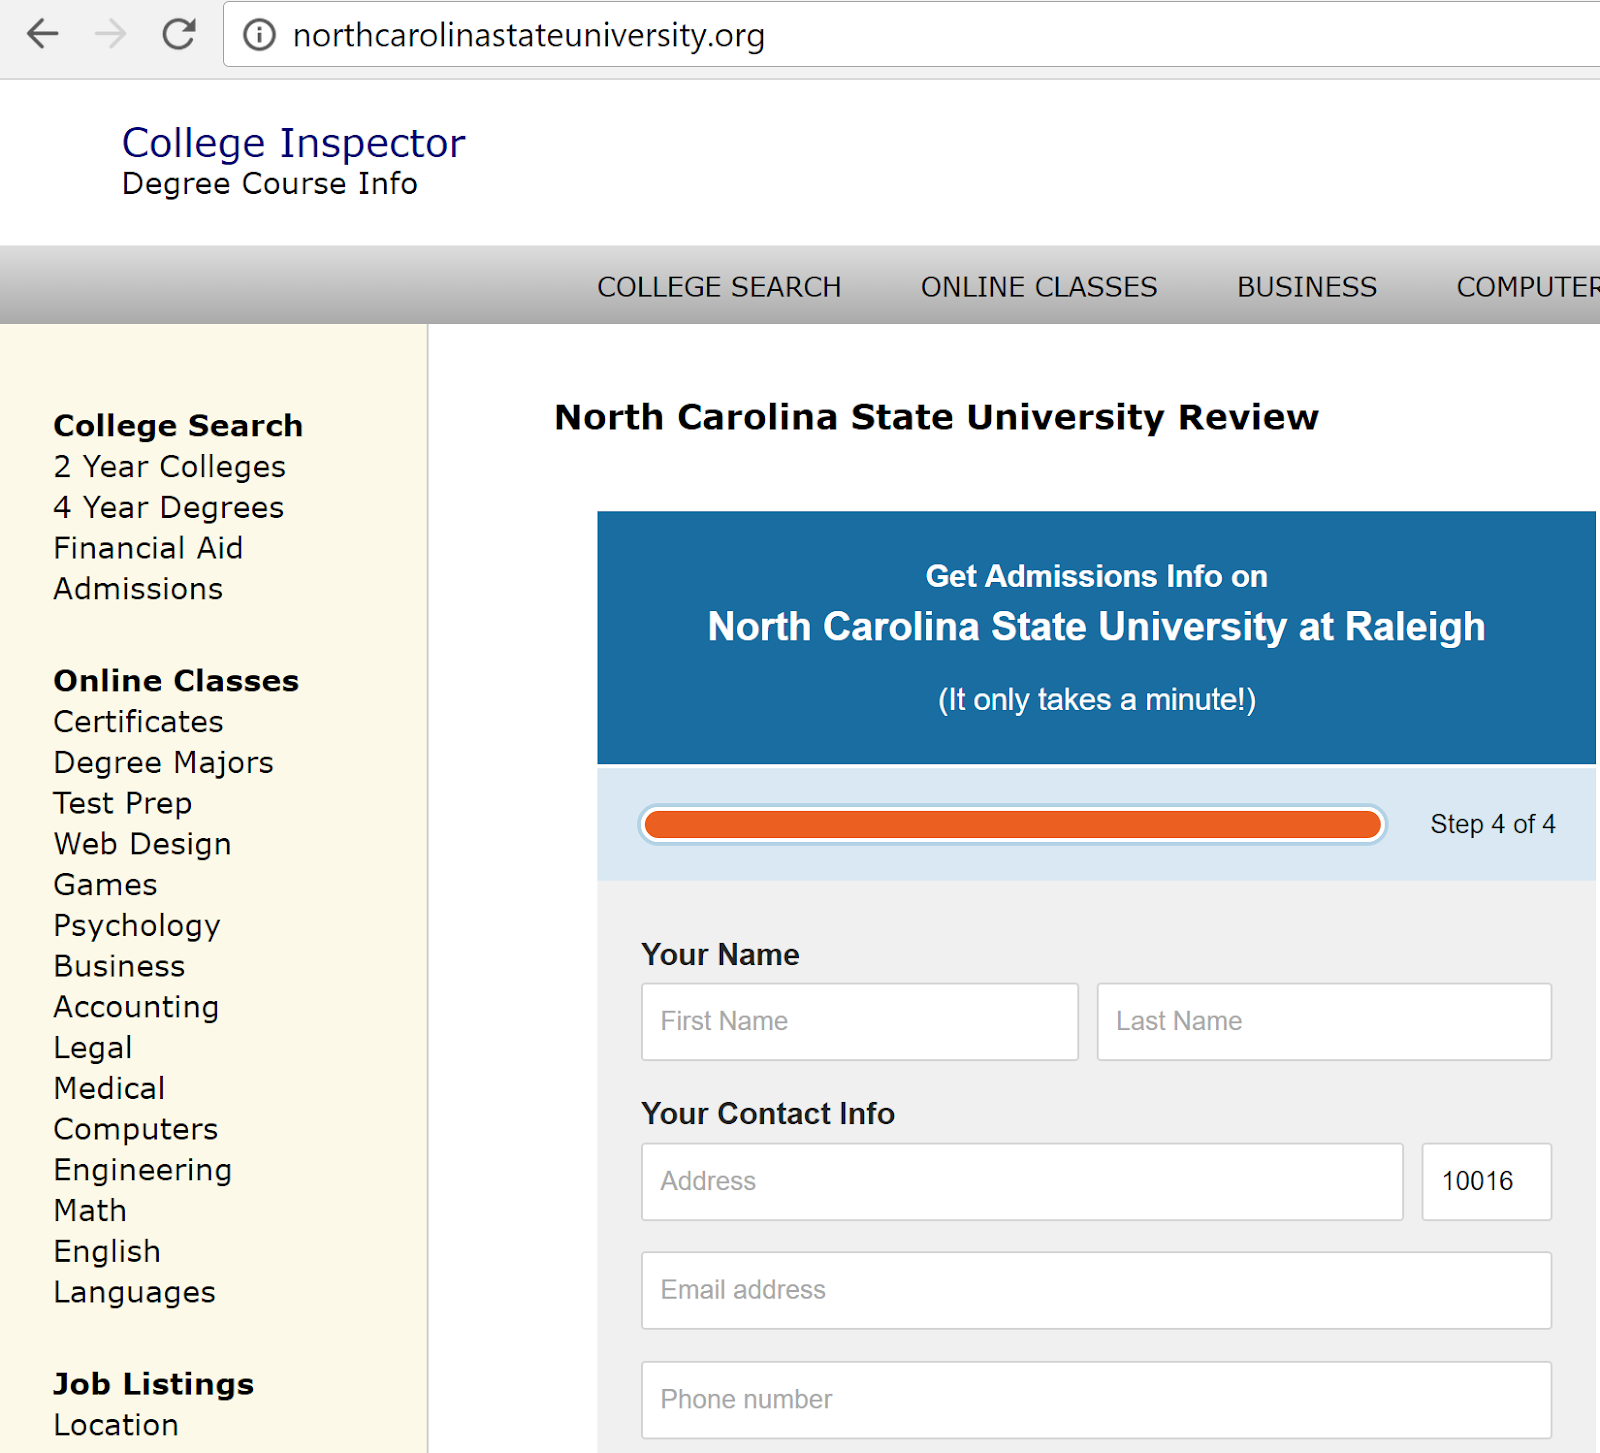This screenshot has height=1453, width=1600.
Task: Click the zip code field showing 10016
Action: click(1486, 1181)
